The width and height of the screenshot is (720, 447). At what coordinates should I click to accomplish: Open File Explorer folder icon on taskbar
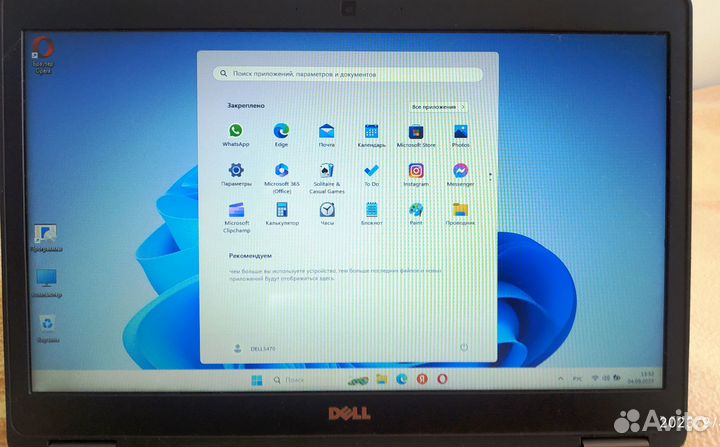tap(382, 379)
